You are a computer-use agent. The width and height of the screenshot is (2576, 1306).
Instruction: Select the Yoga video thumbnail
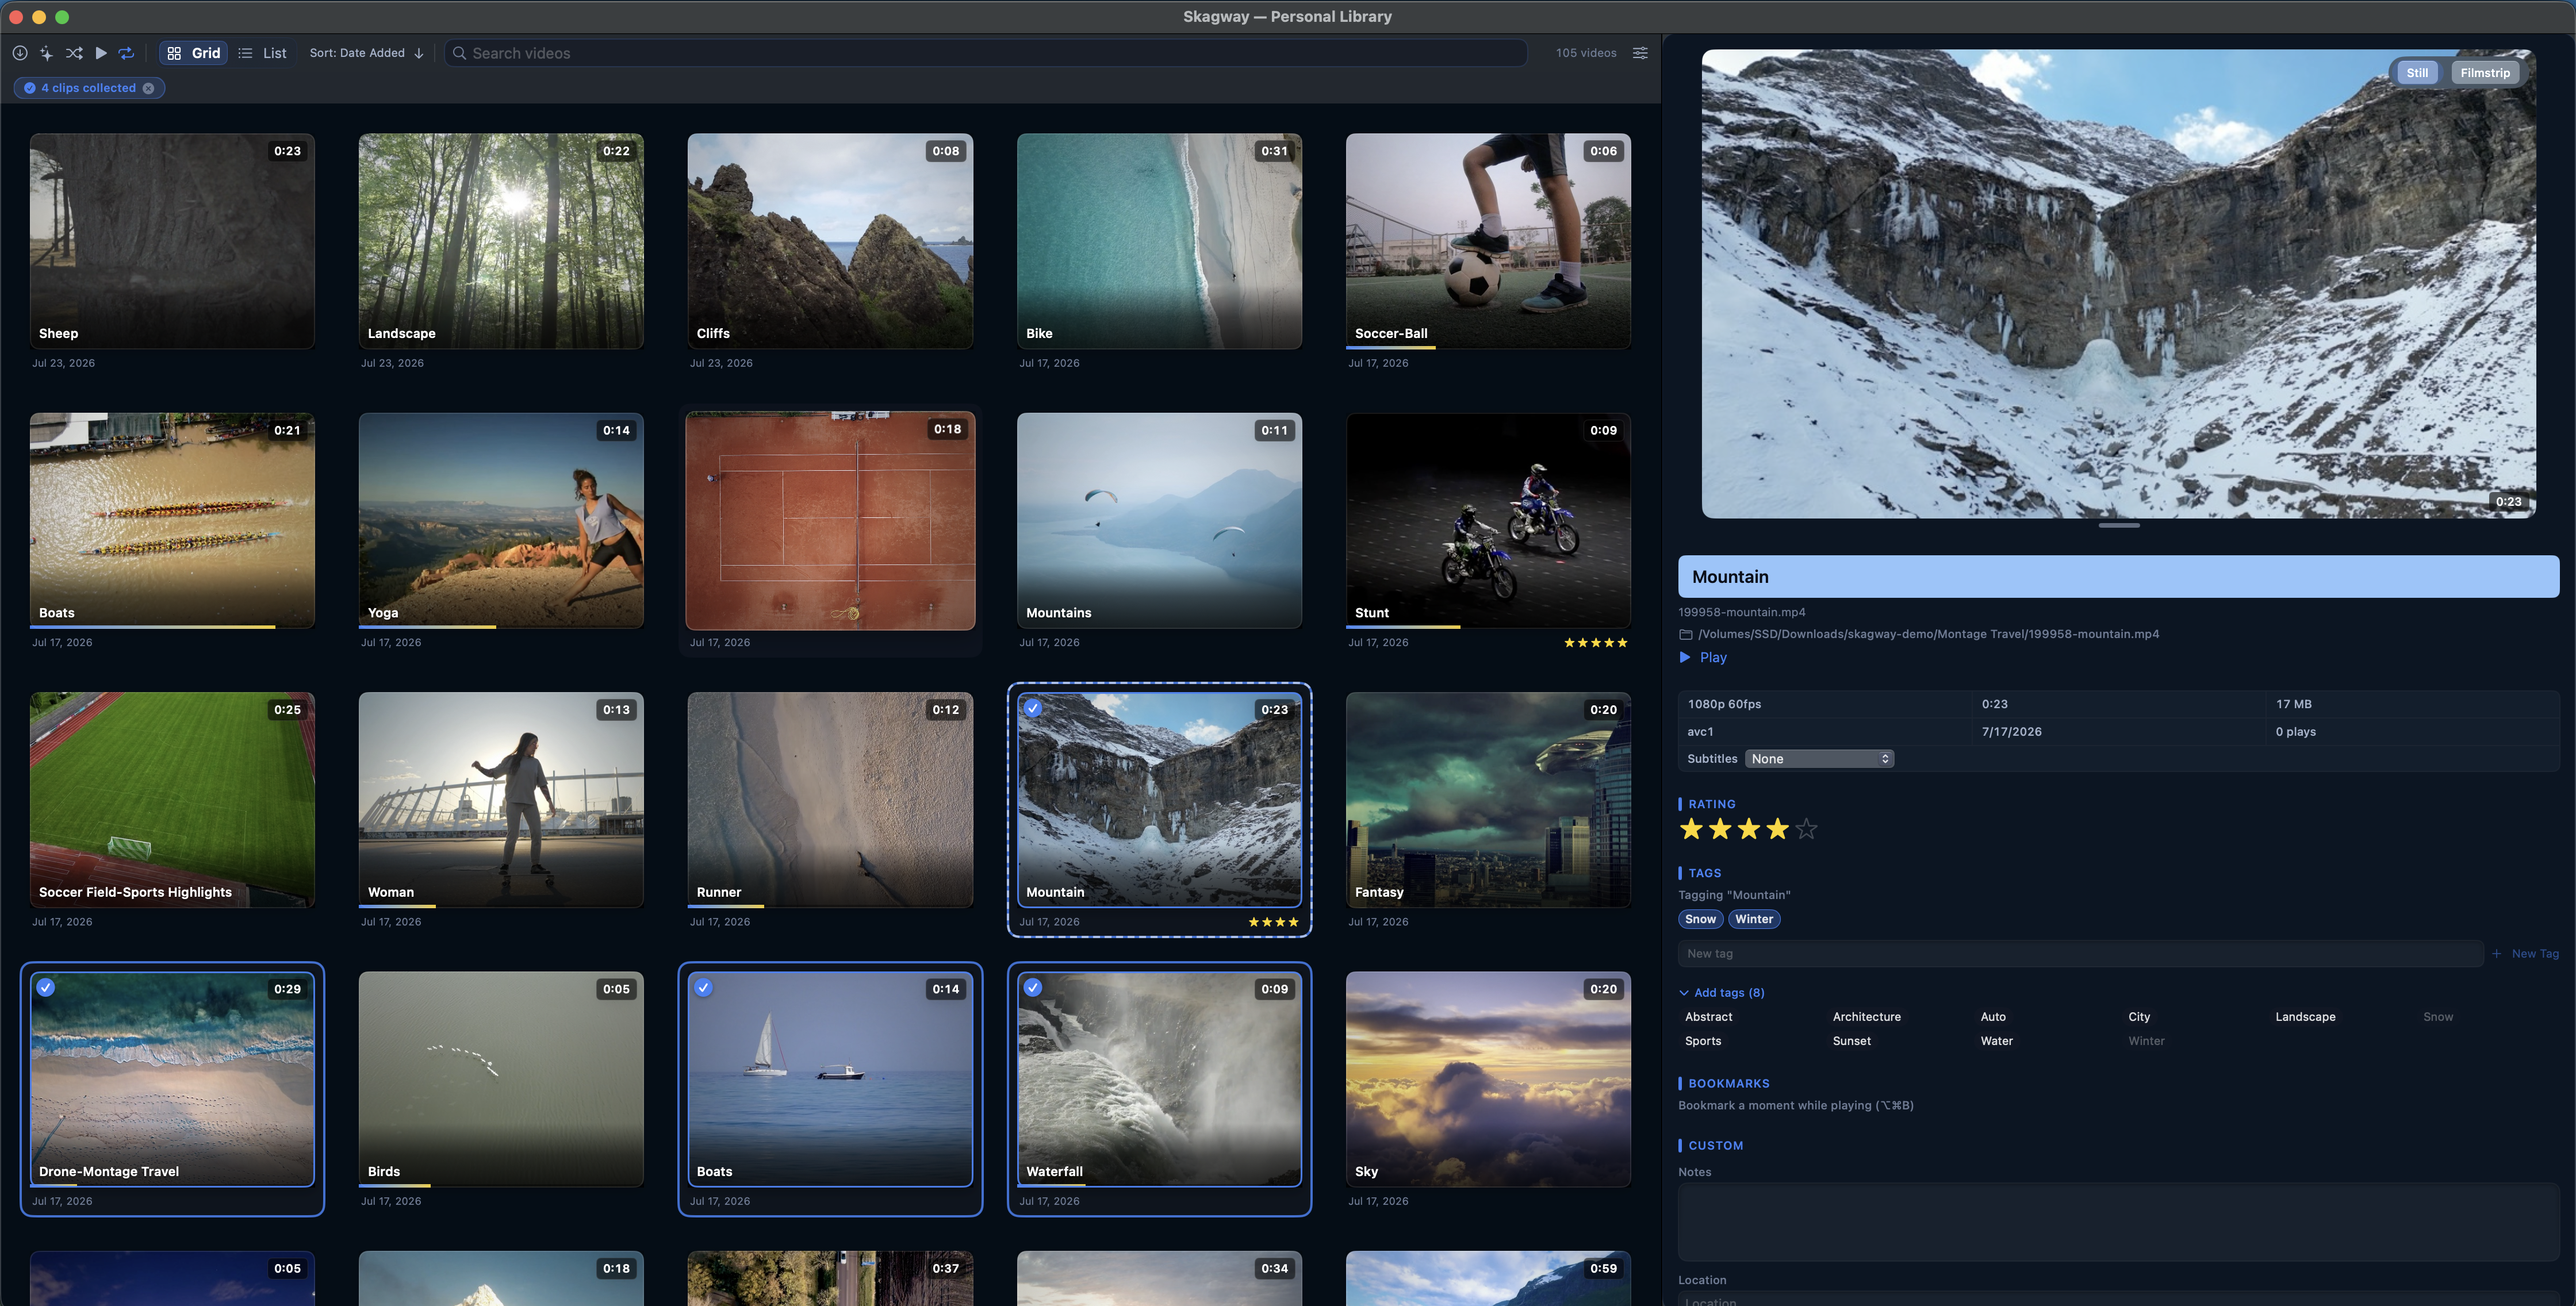click(x=501, y=521)
